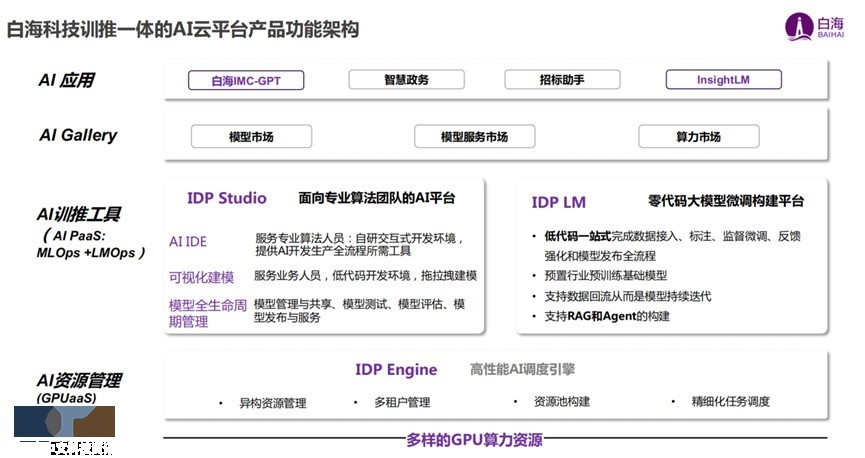Select the bullet 支持数据回流从而是模型持续迭代
The height and width of the screenshot is (458, 865).
[x=628, y=296]
